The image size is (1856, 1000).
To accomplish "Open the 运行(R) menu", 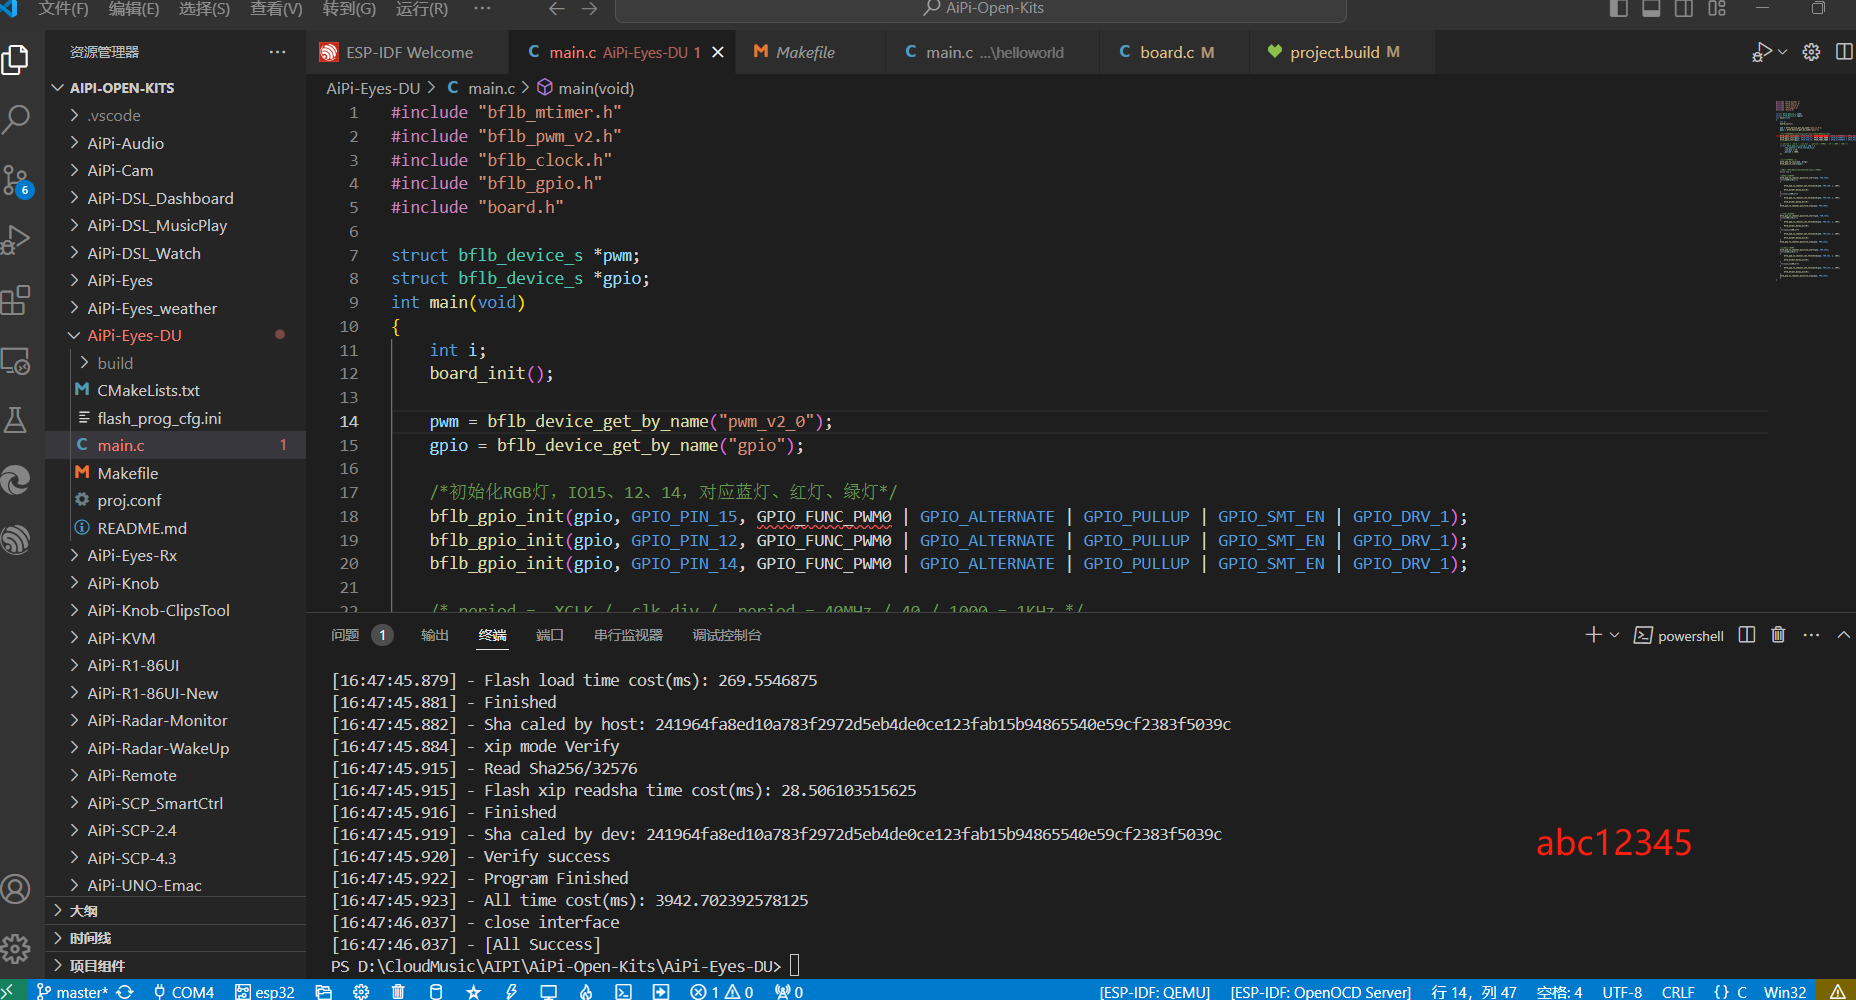I will (422, 9).
